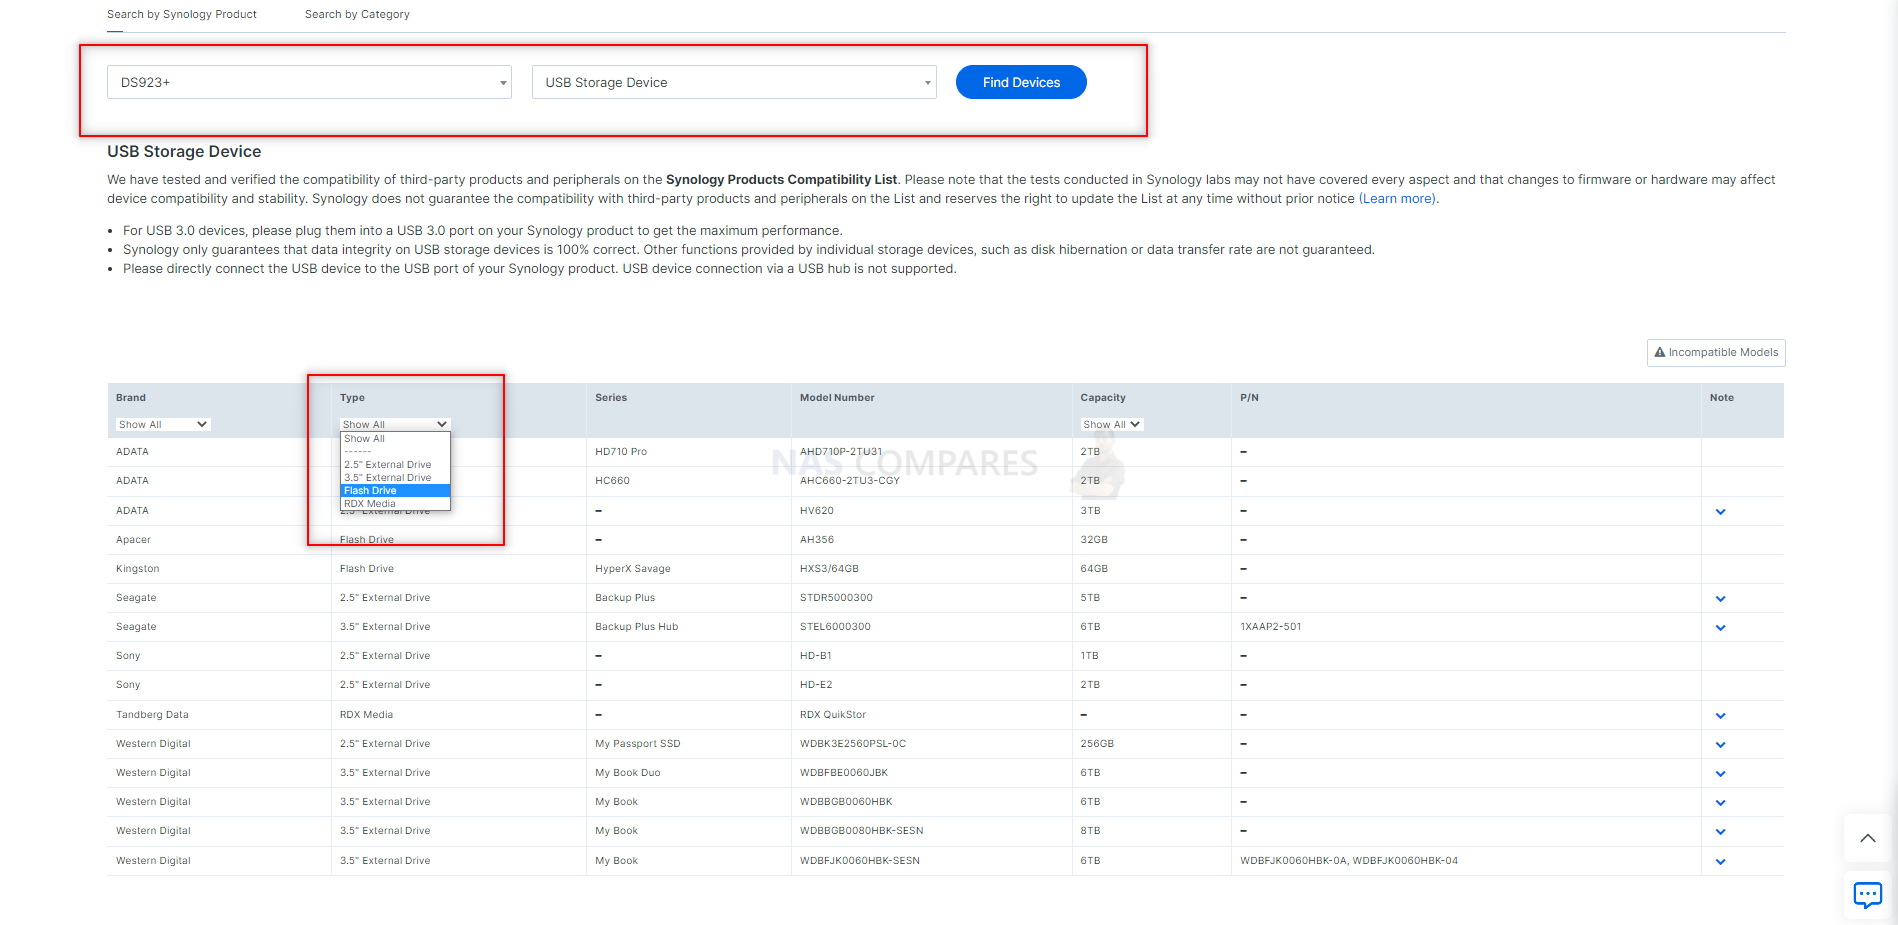1898x925 pixels.
Task: Expand note for Seagate STEL6000300 row
Action: tap(1720, 628)
